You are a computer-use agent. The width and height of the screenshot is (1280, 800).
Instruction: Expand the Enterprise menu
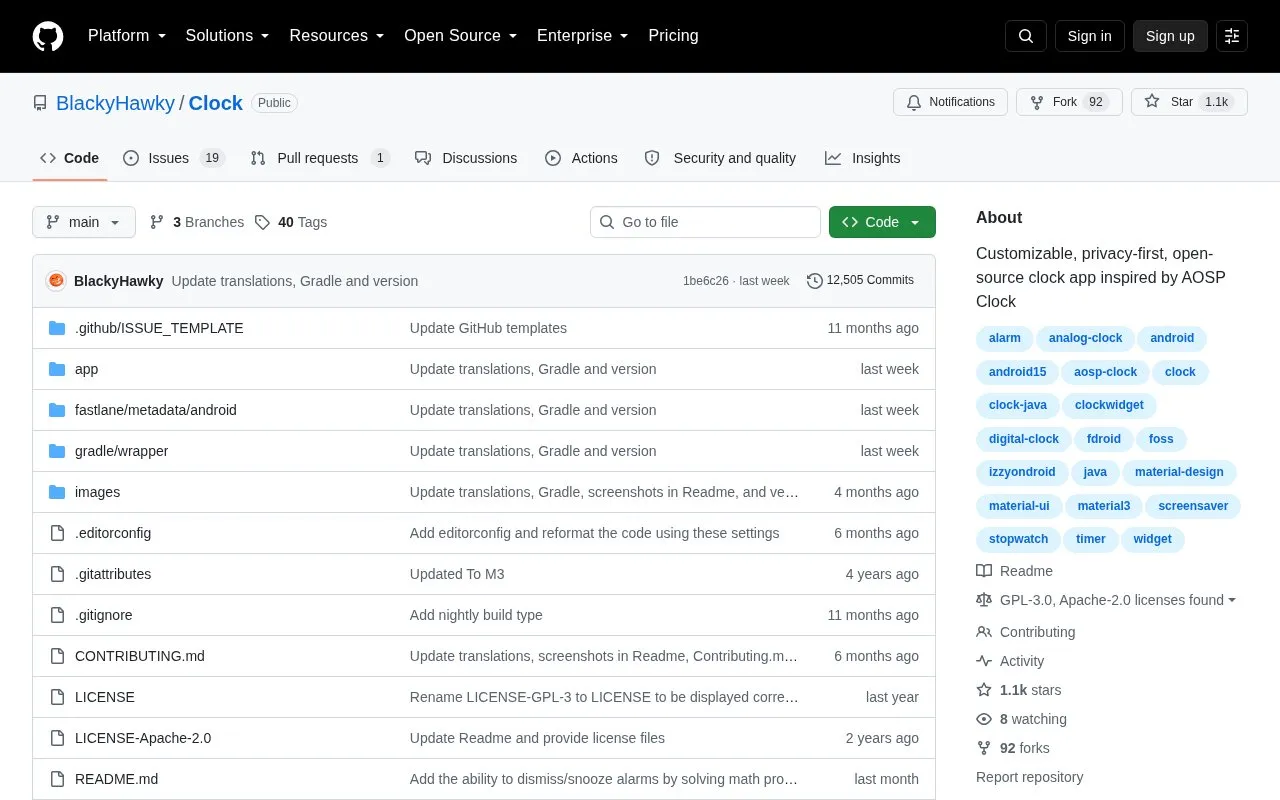[x=583, y=36]
